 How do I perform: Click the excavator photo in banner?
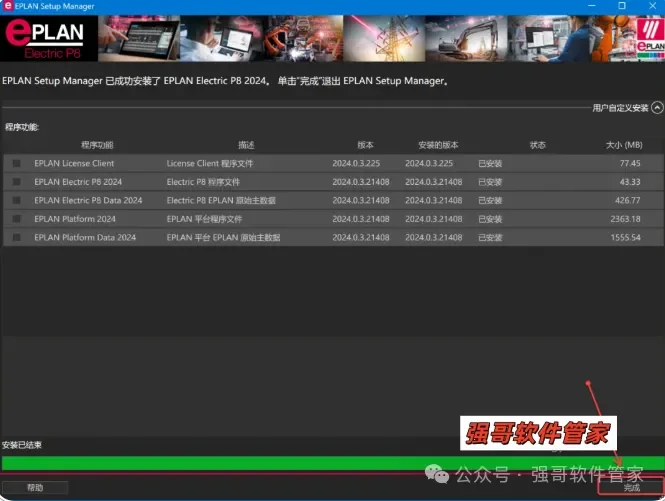(466, 39)
